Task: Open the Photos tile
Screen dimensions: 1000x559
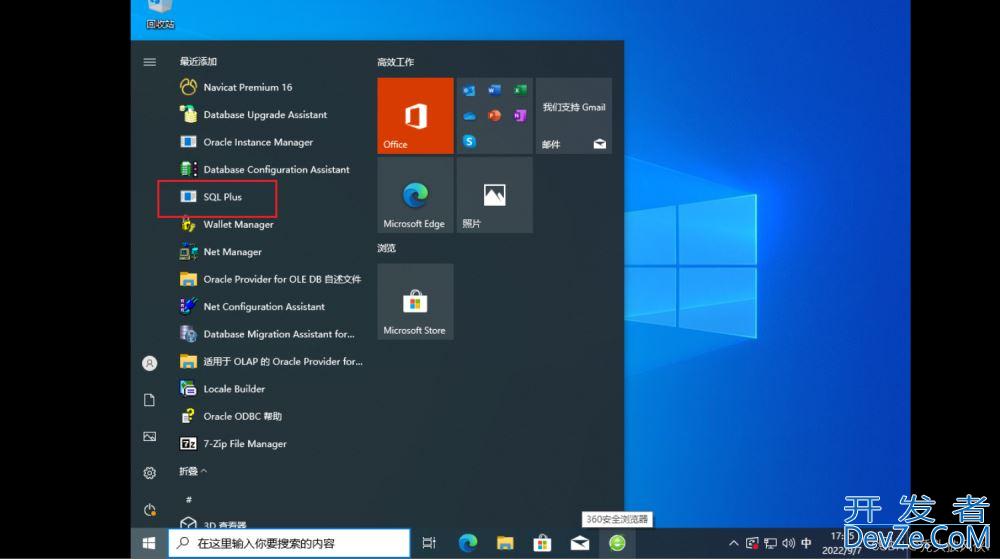Action: pos(494,195)
